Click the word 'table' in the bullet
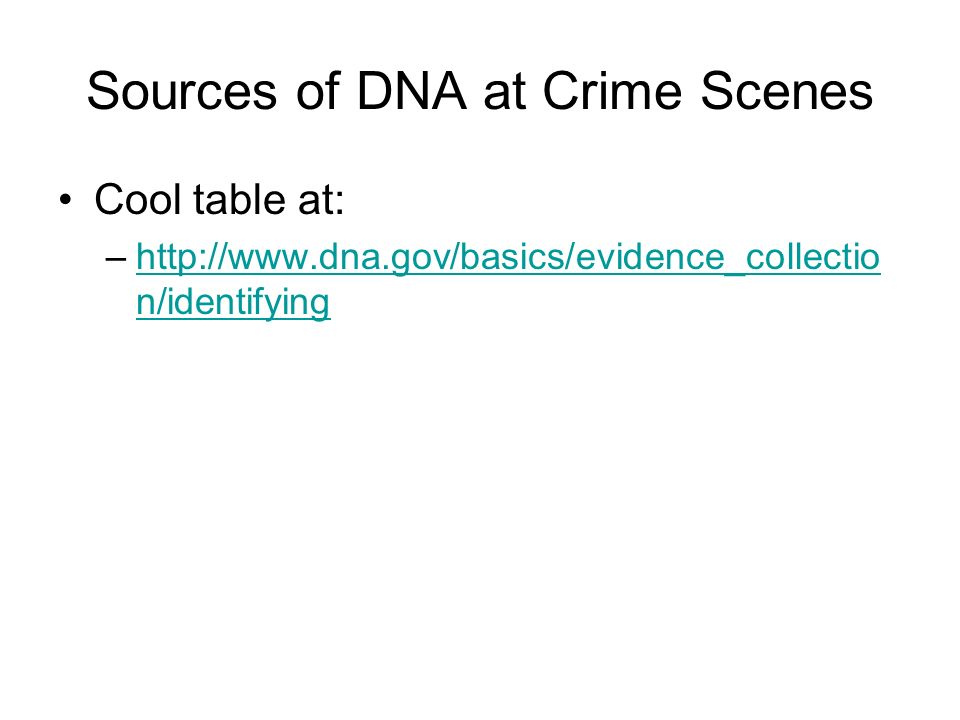 [239, 200]
